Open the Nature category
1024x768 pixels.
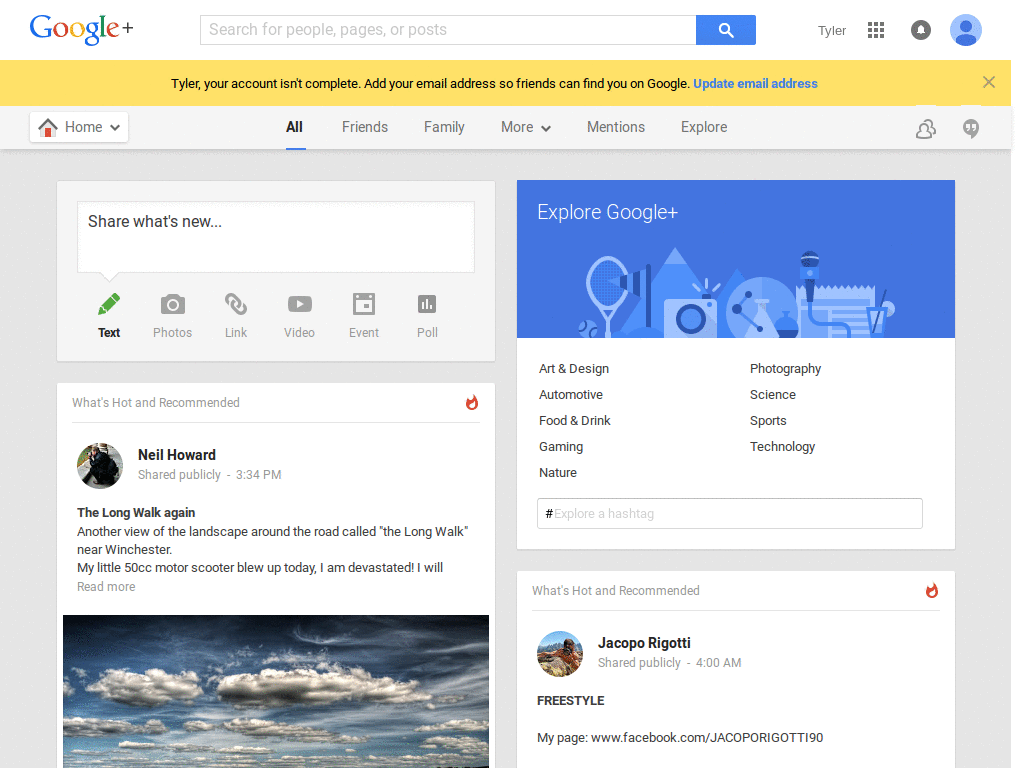tap(558, 473)
